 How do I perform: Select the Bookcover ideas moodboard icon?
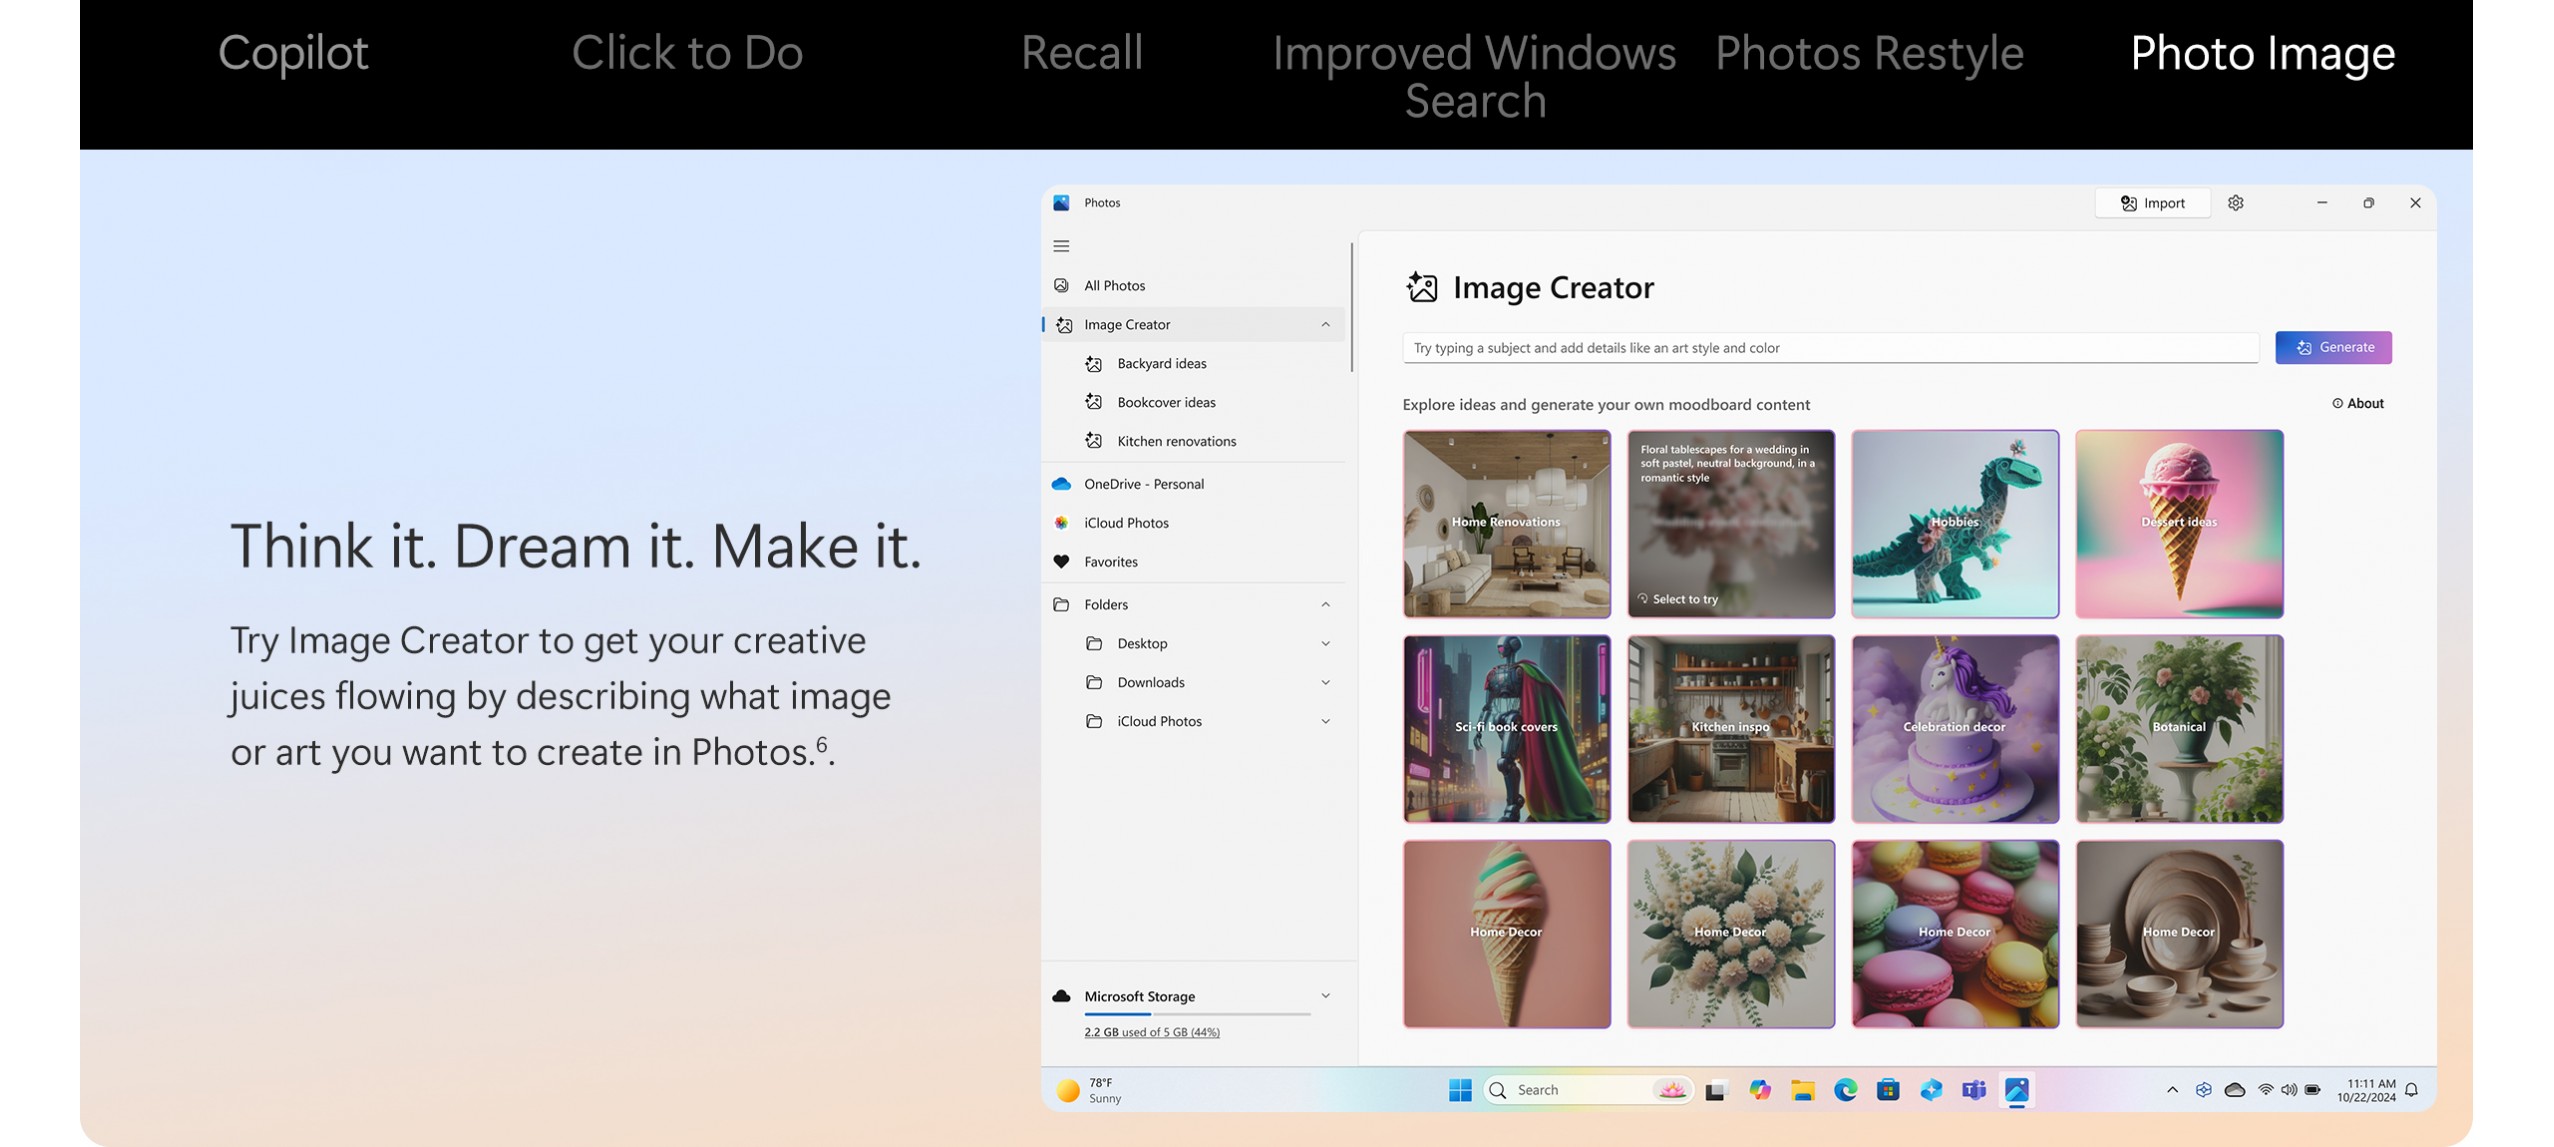click(x=1094, y=402)
